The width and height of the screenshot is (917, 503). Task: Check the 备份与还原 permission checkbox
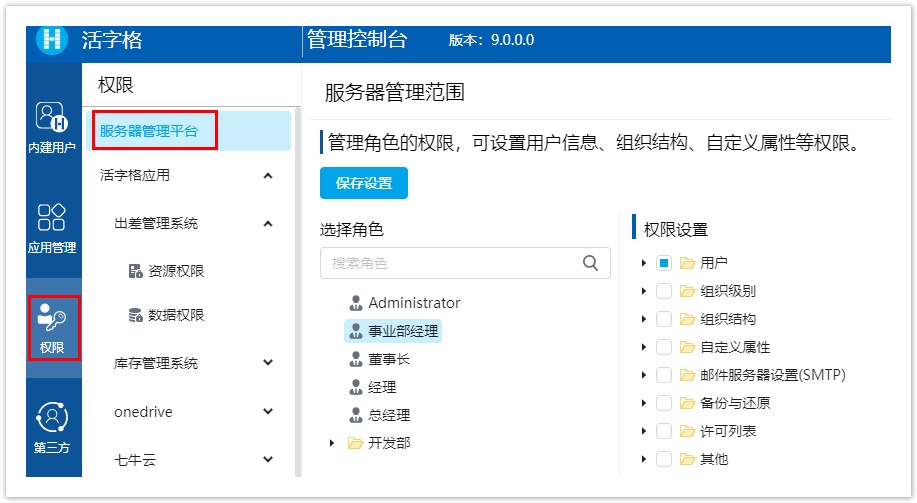point(663,403)
